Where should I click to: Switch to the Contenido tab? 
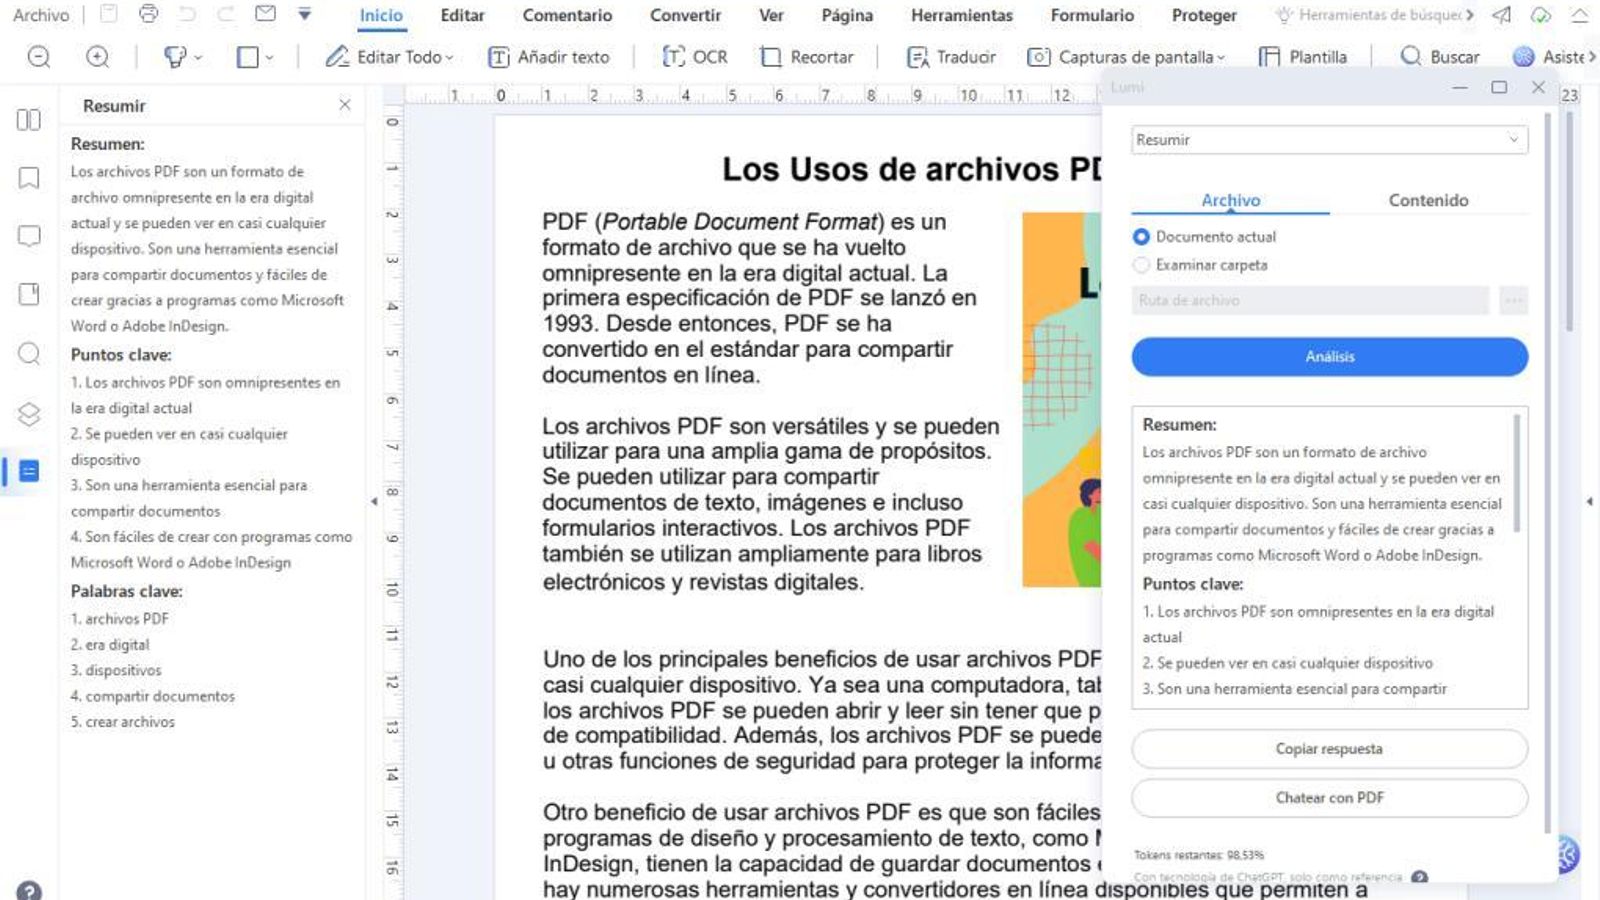pos(1428,200)
